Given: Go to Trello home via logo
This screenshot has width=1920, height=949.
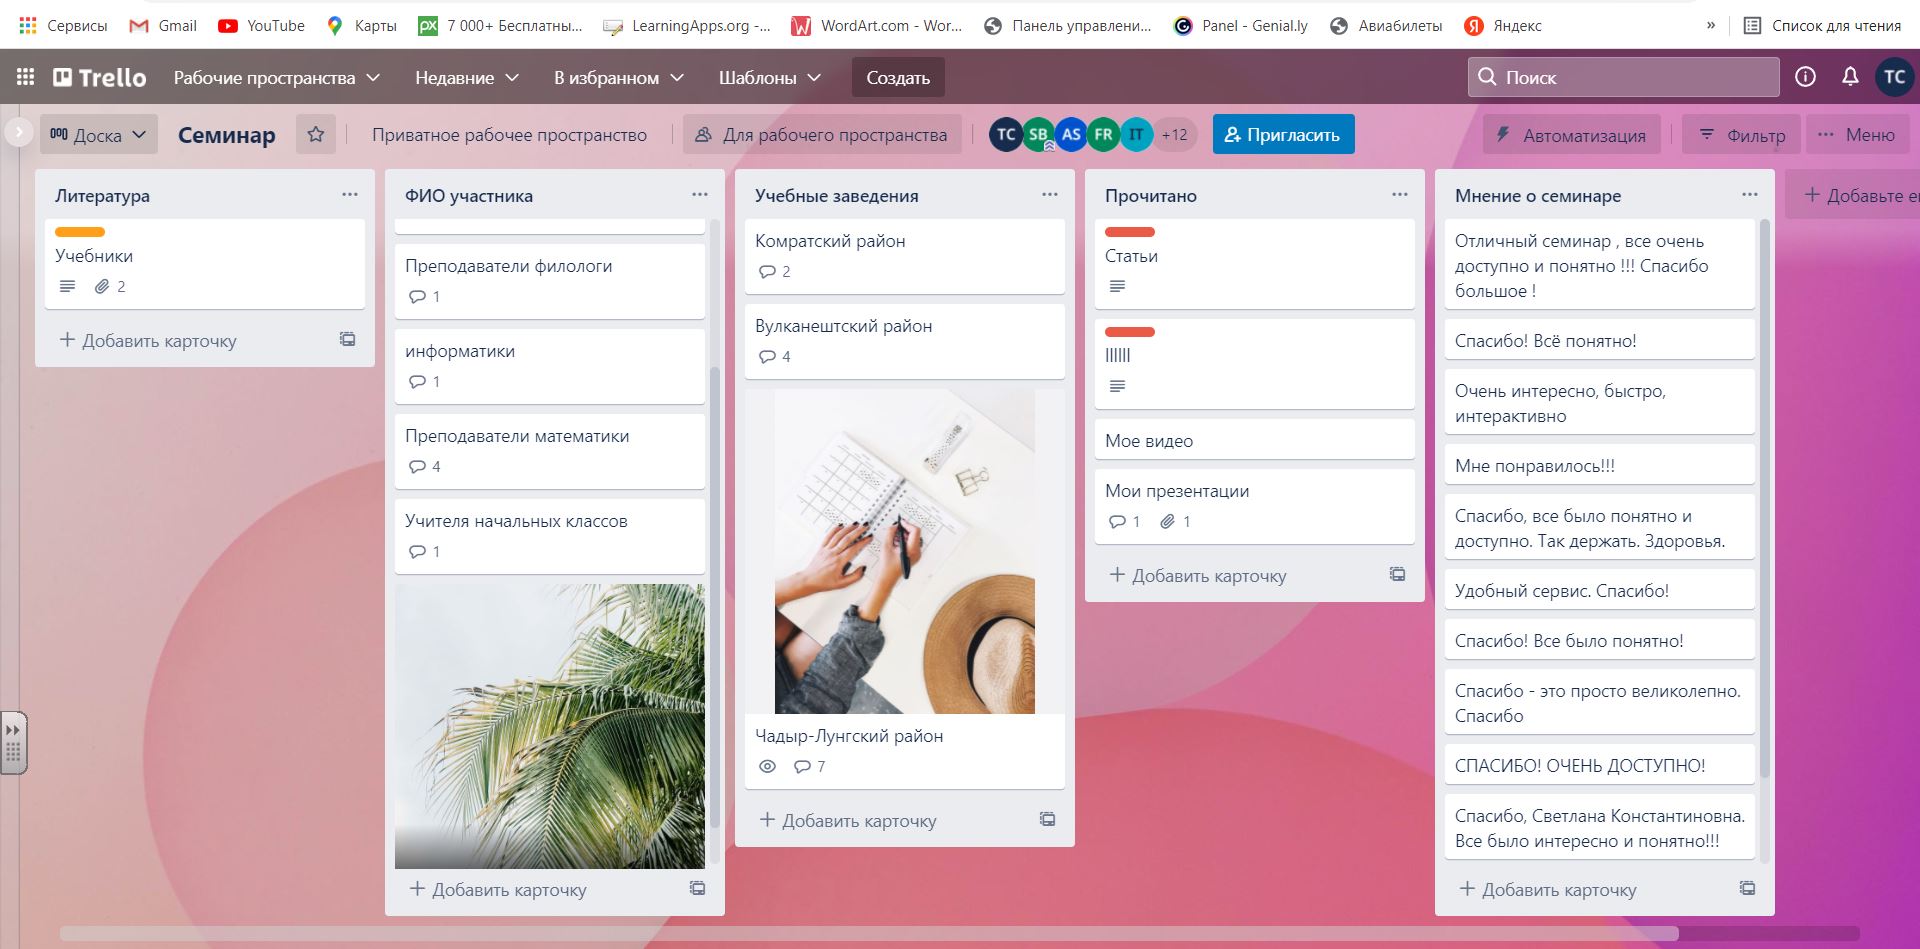Looking at the screenshot, I should [100, 77].
